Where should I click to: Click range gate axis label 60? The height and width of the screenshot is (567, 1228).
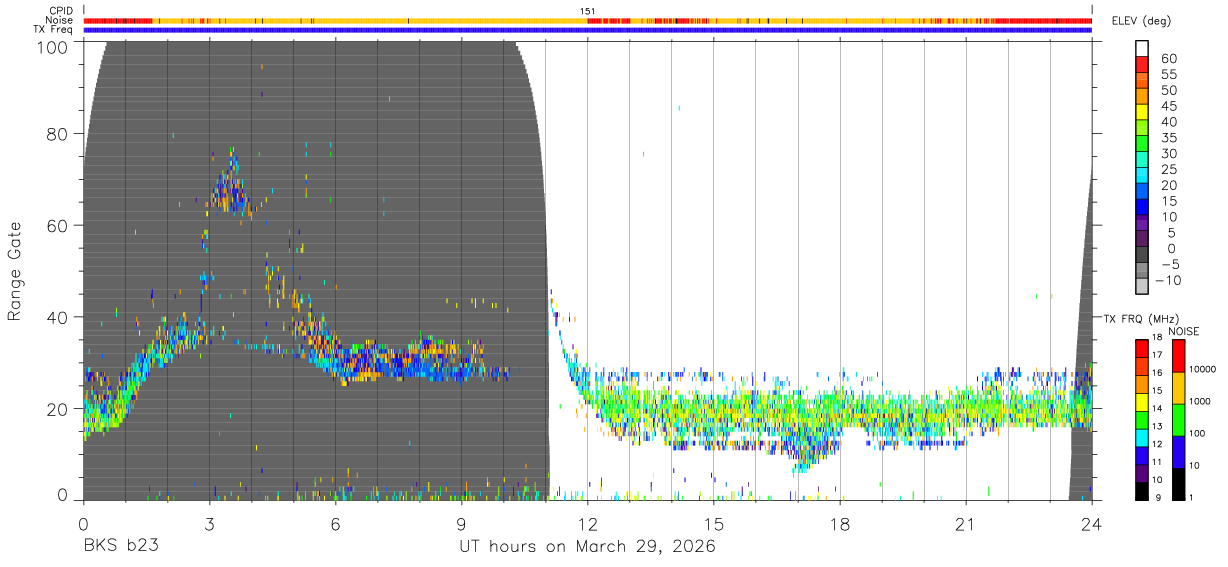click(x=56, y=226)
